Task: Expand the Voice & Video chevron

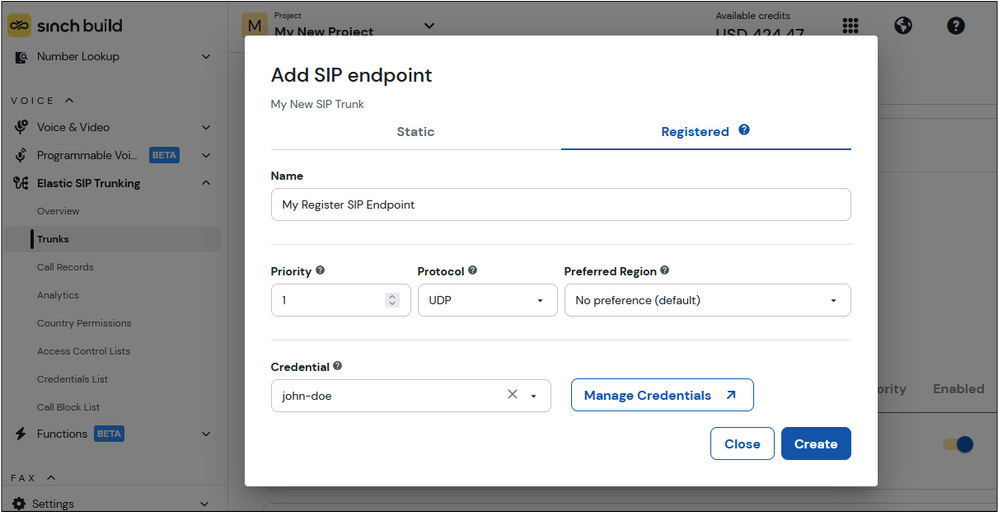Action: point(206,127)
